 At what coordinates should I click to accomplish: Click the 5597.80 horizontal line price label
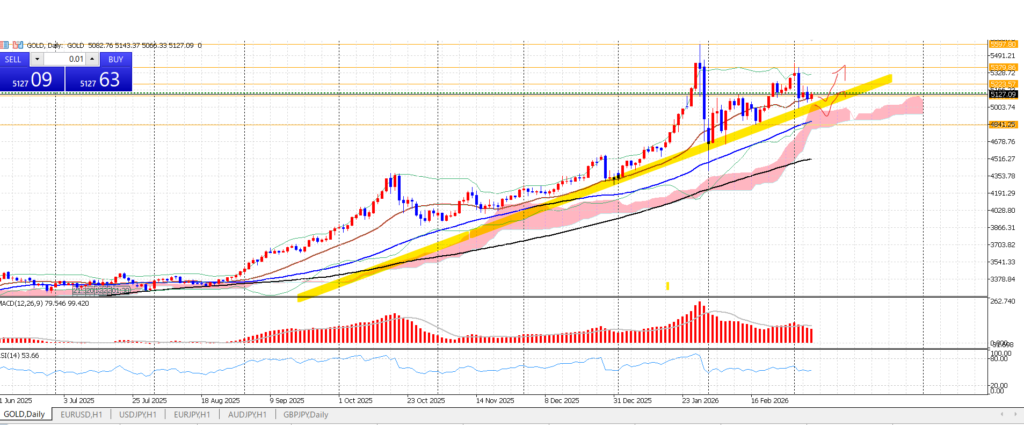pos(1003,44)
